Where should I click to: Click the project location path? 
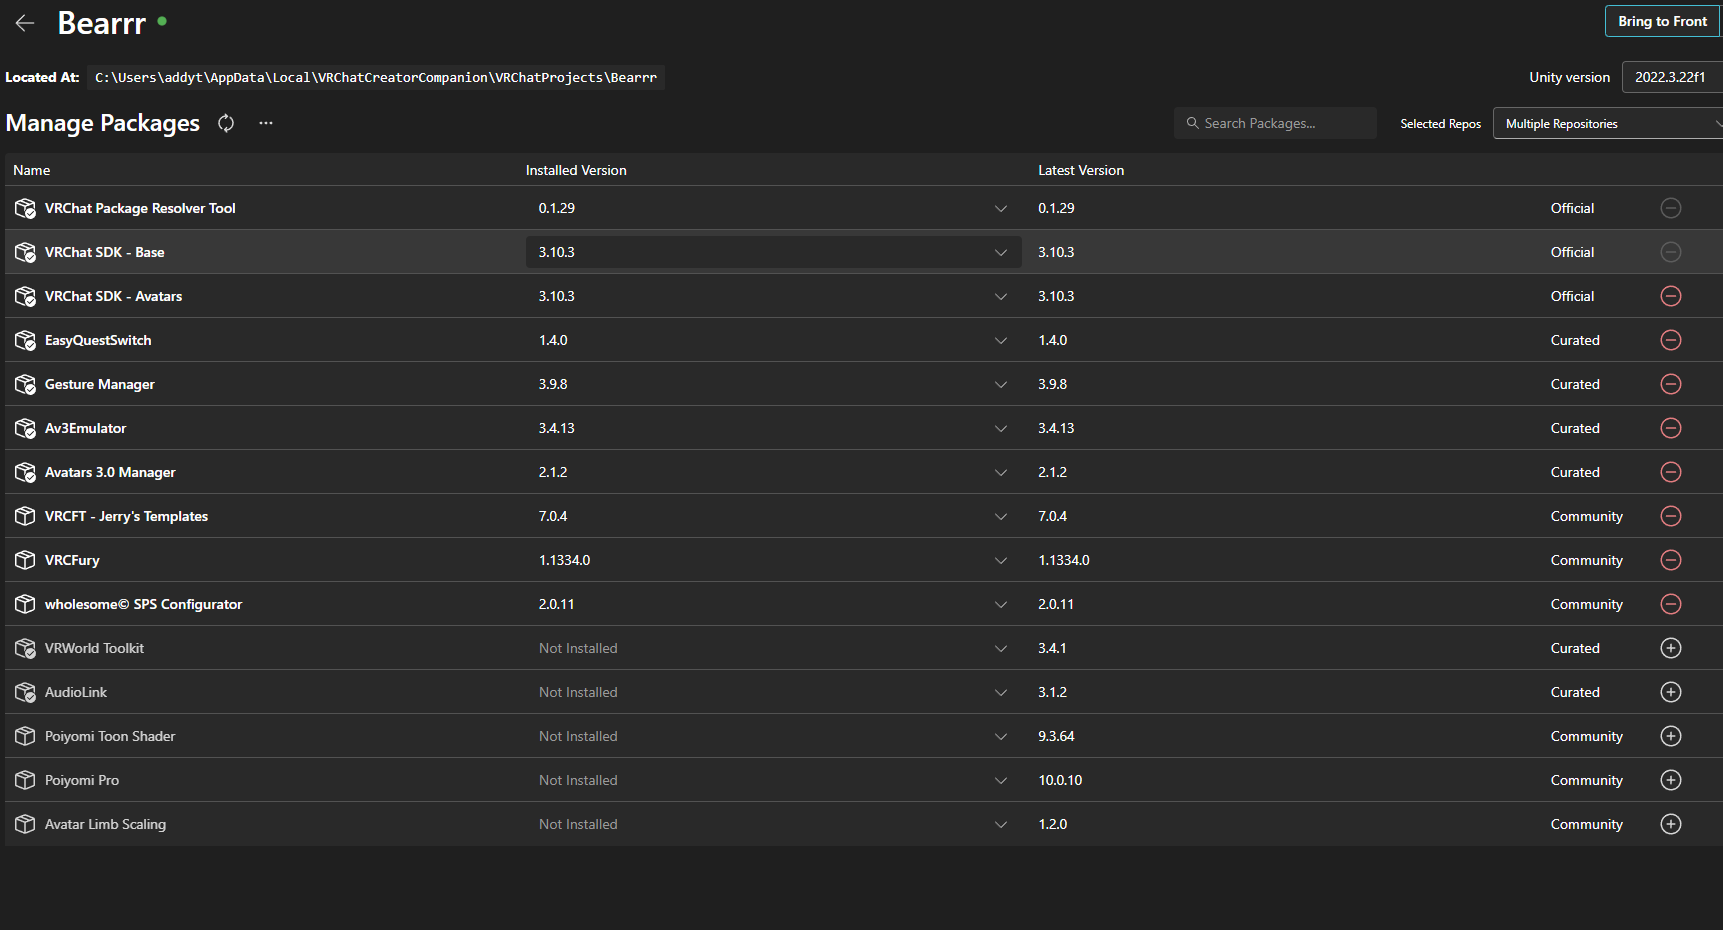point(376,77)
